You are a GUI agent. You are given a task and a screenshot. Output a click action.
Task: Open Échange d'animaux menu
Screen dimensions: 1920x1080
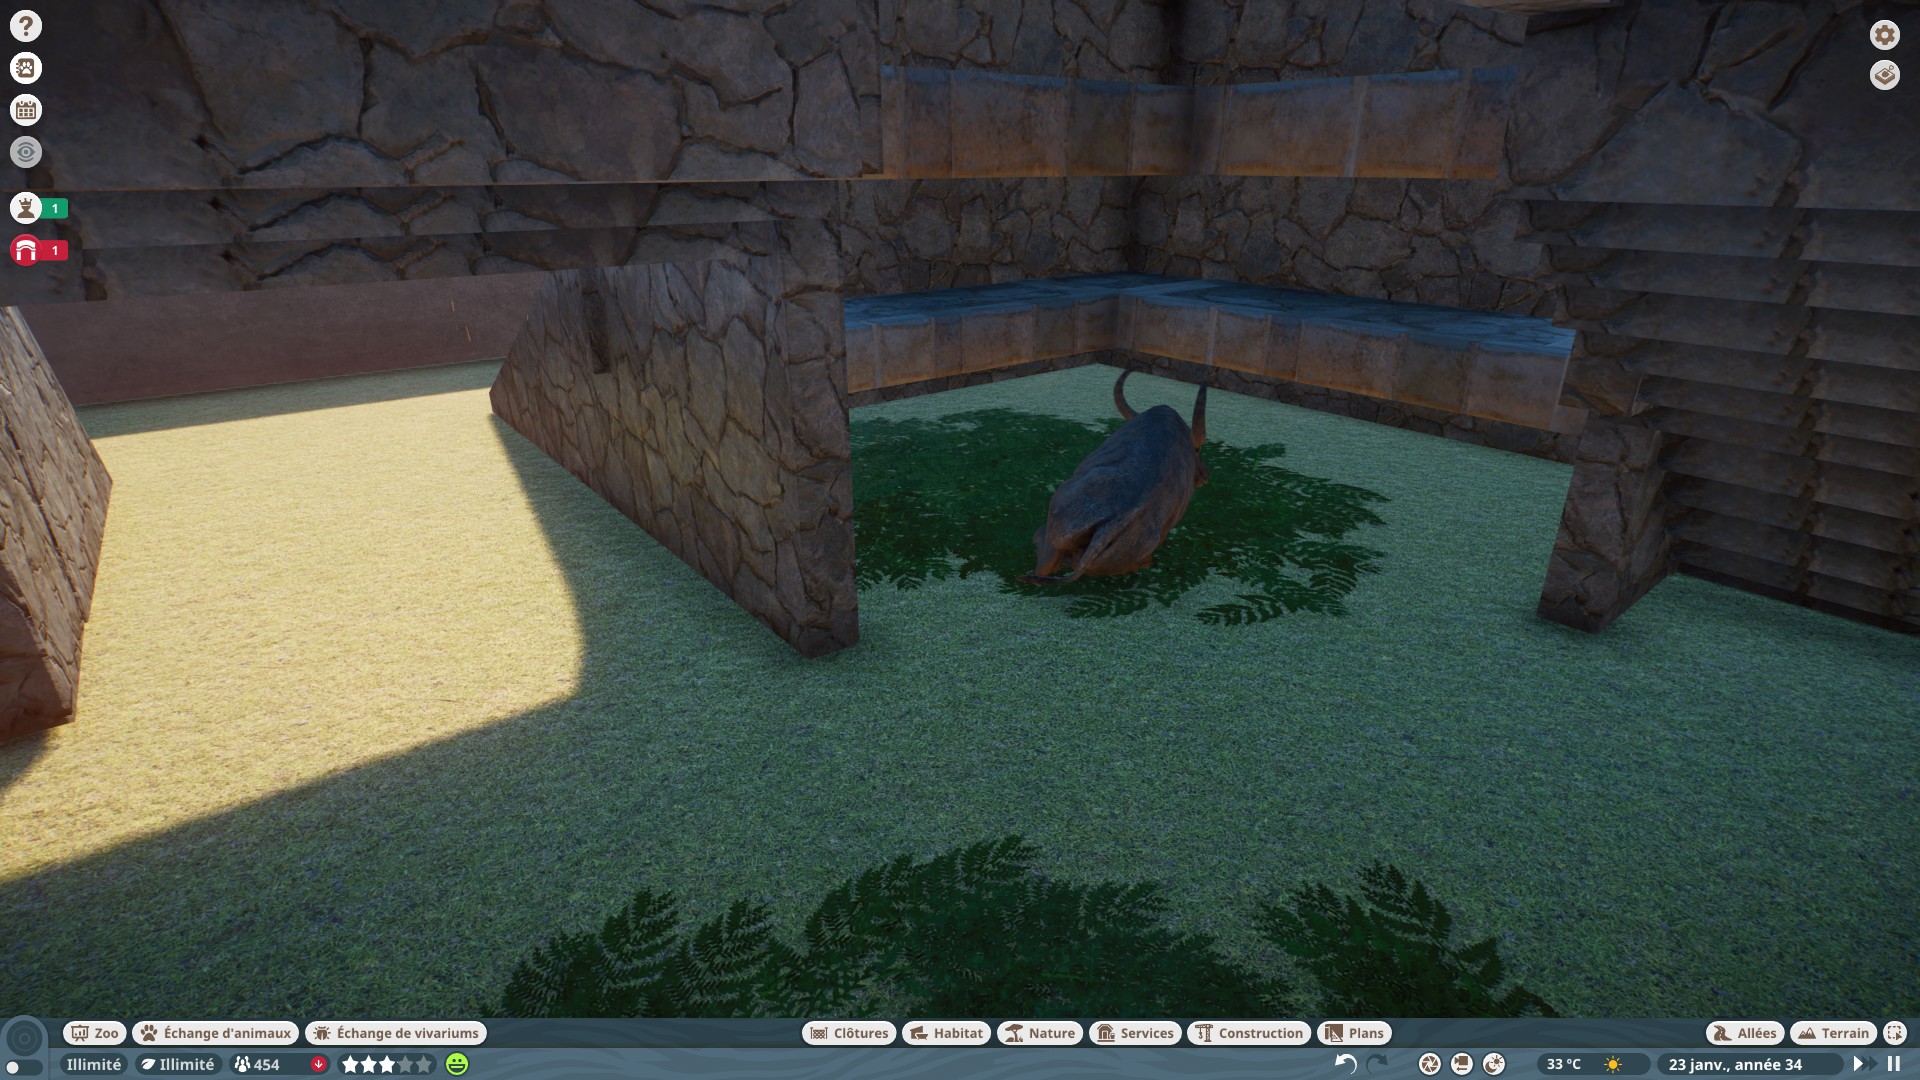click(x=215, y=1033)
